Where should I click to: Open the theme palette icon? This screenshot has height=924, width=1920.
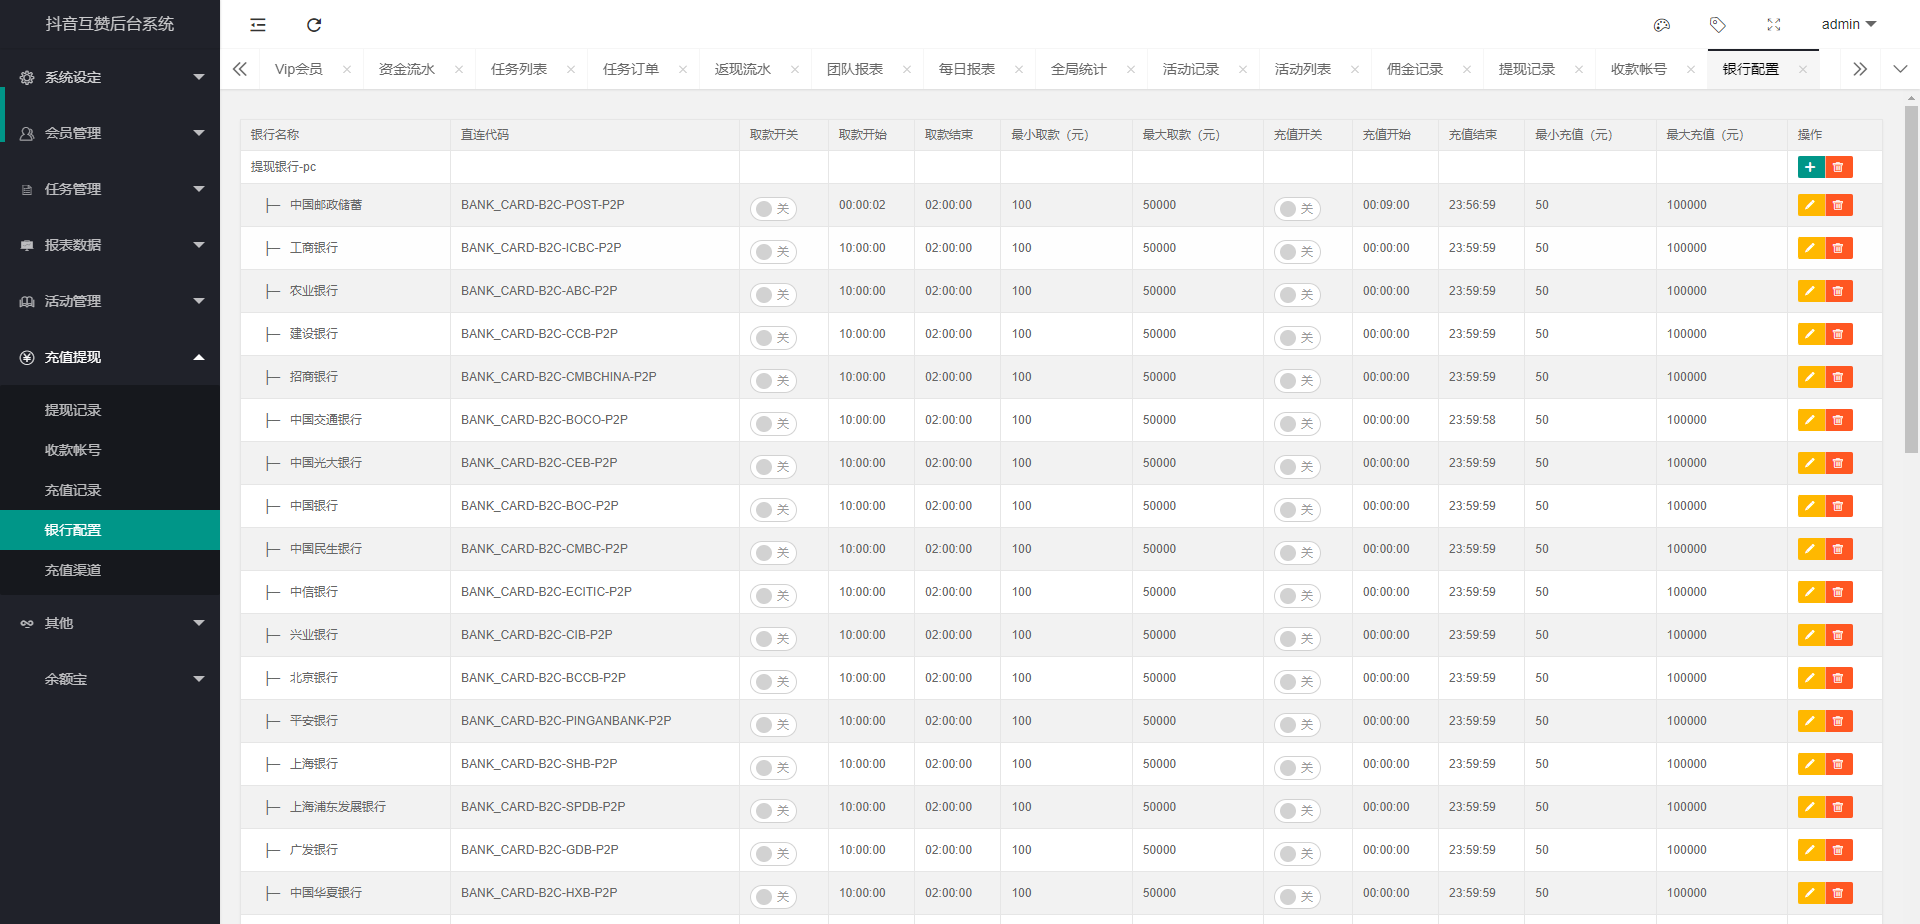(1662, 25)
